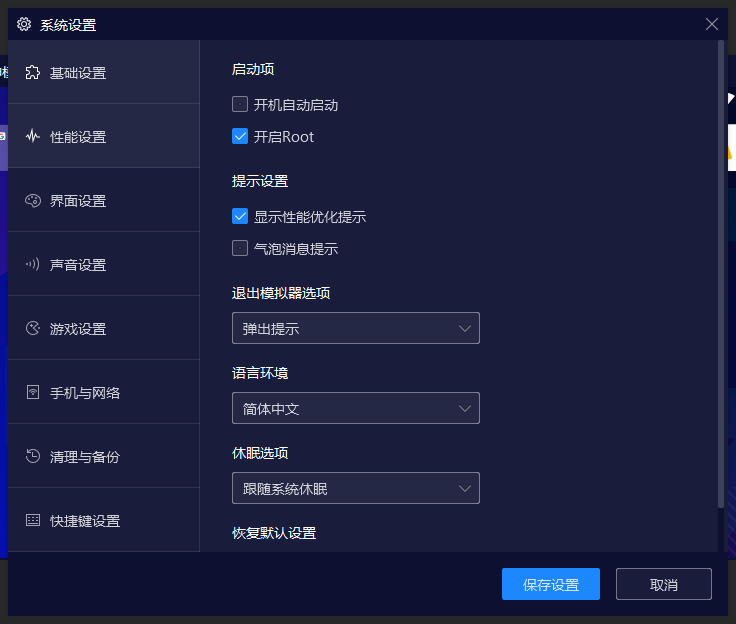Uncheck the 开启Root checkbox
The image size is (736, 624).
tap(240, 136)
